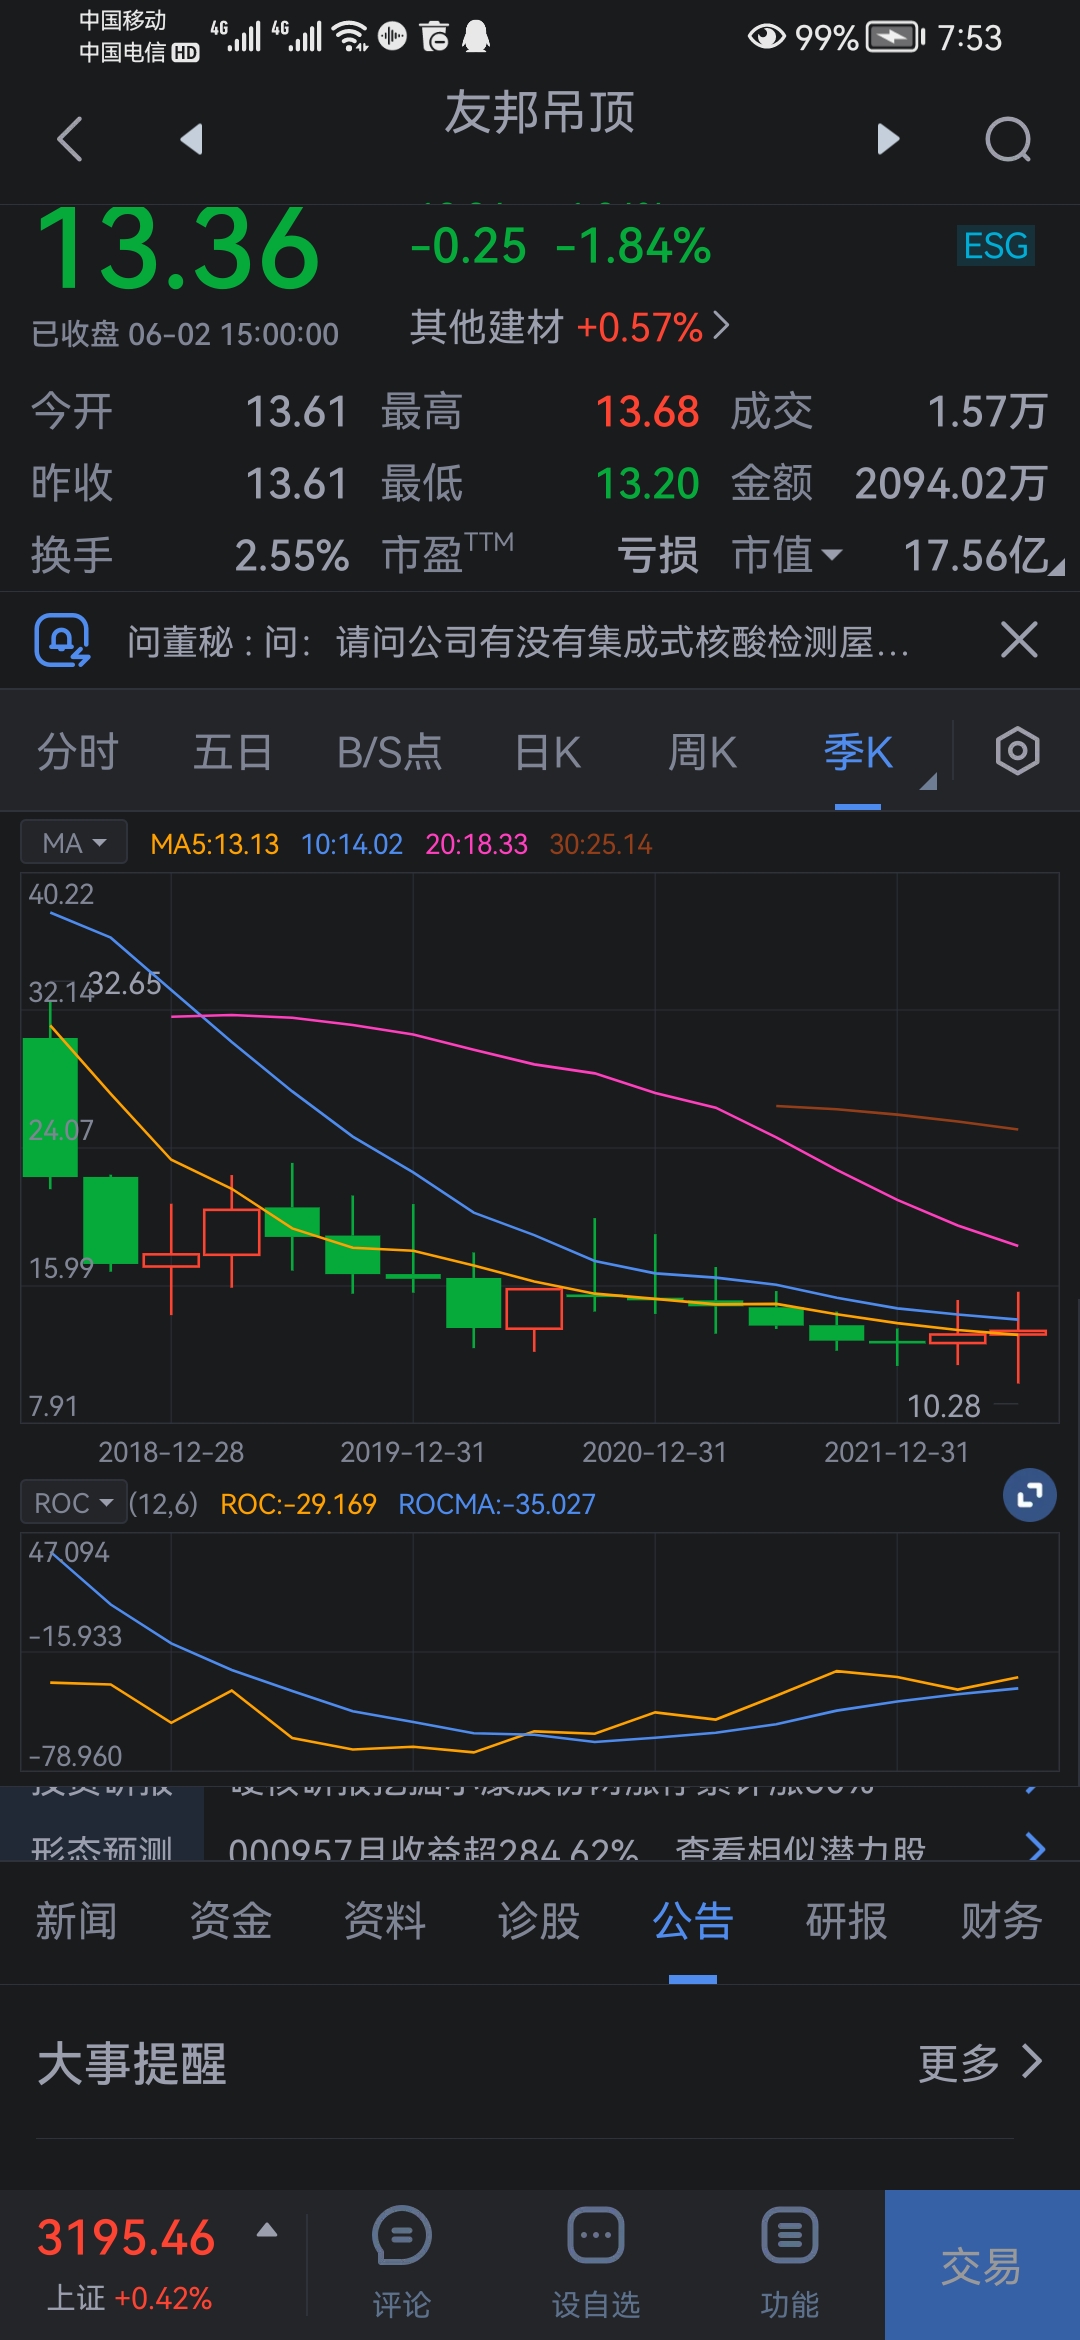This screenshot has width=1080, height=2340.
Task: Expand chart to fullscreen landscape
Action: pyautogui.click(x=1029, y=1495)
